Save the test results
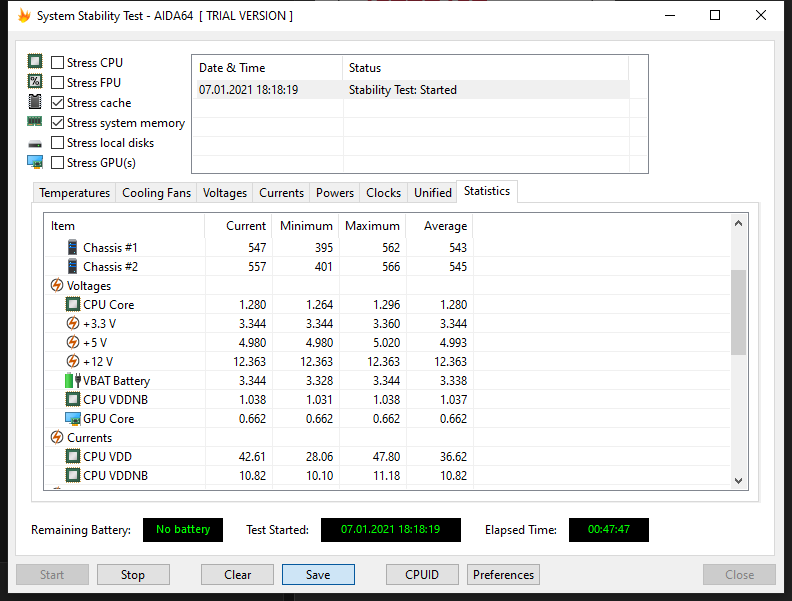792x601 pixels. (x=318, y=575)
